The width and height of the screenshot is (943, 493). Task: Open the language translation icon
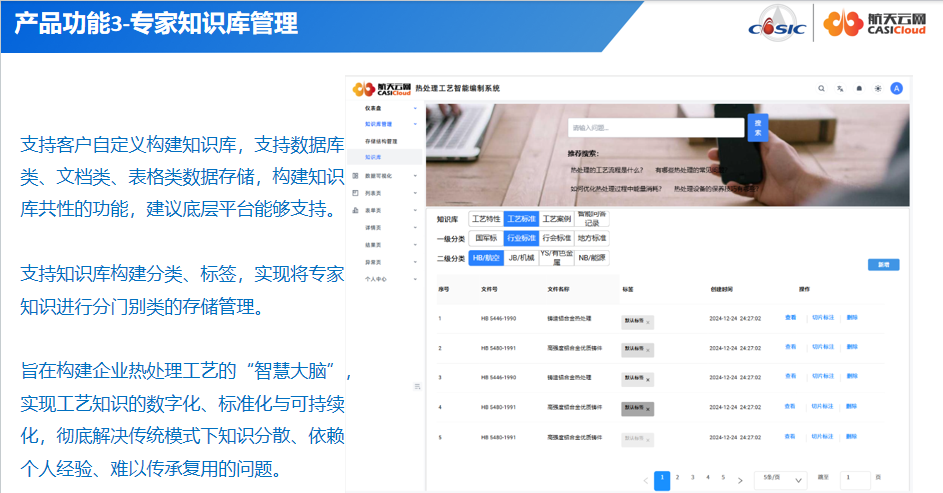tap(841, 88)
